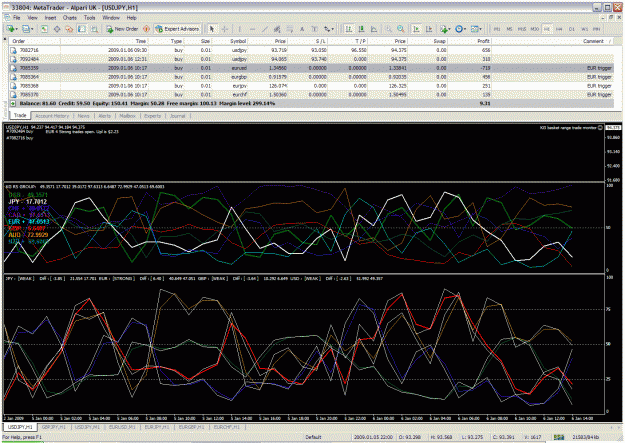The height and width of the screenshot is (443, 625).
Task: Open the Market Watch window icon
Action: click(x=44, y=29)
